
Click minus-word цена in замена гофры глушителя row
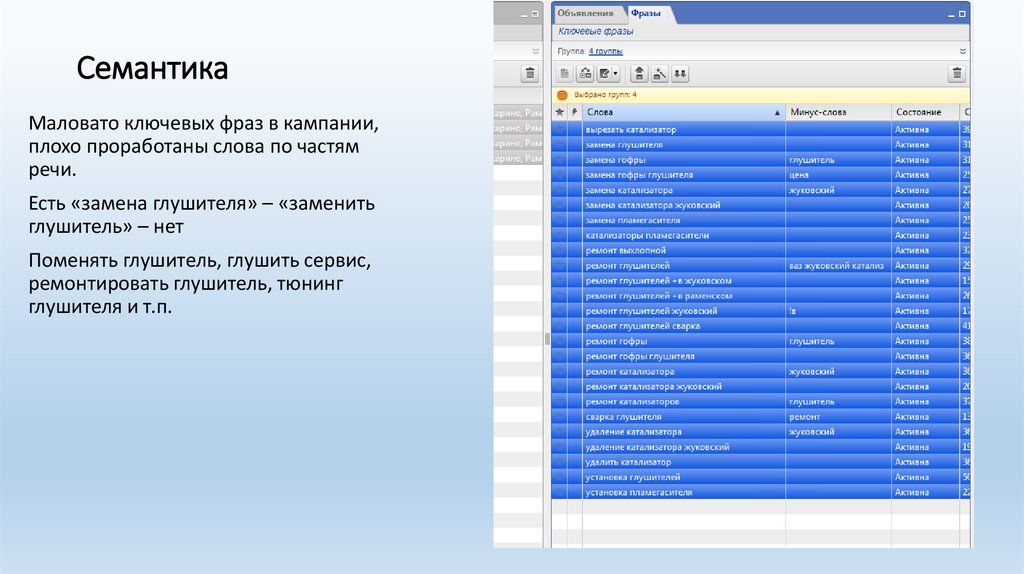tap(799, 175)
